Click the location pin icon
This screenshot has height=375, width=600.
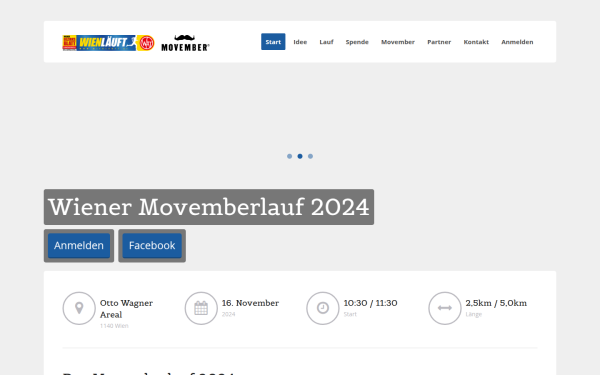79,308
